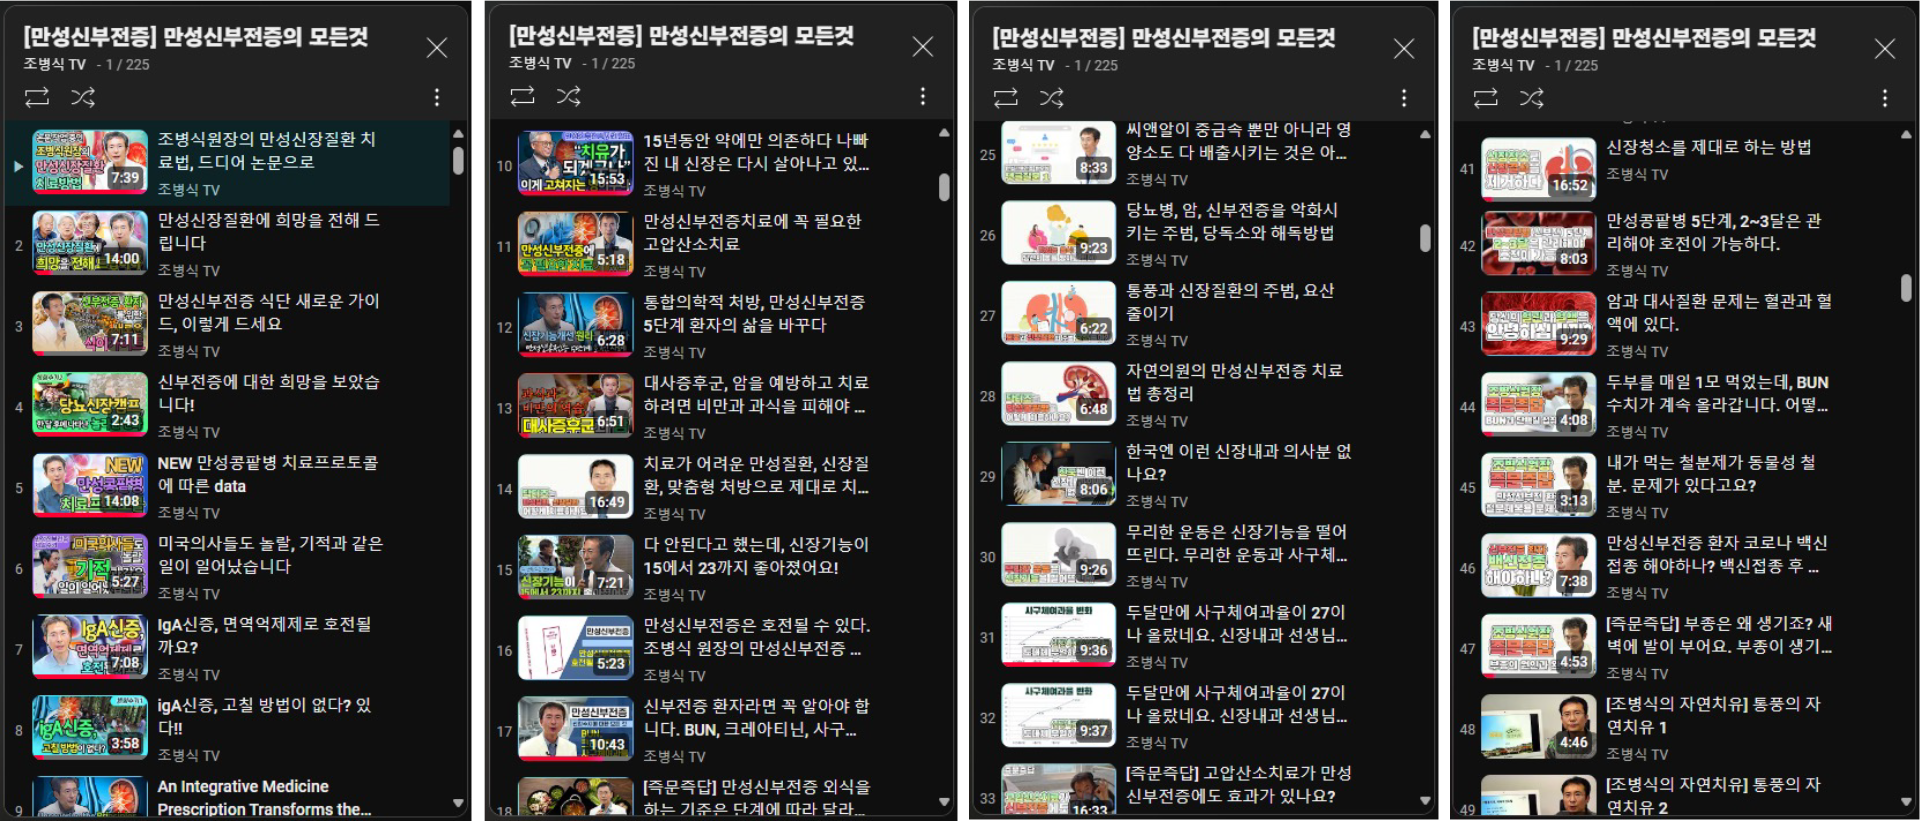Image resolution: width=1920 pixels, height=821 pixels.
Task: Click the now-playing triangle beside the first video
Action: point(18,165)
